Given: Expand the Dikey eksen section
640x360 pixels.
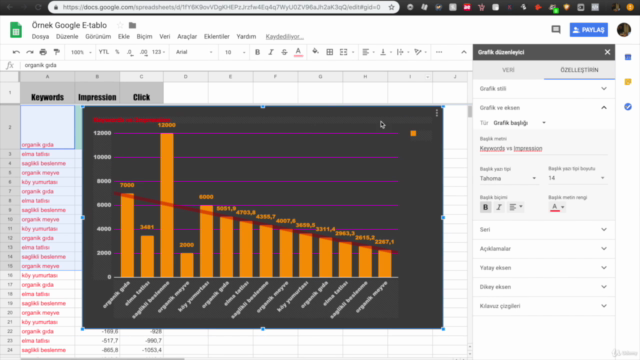Looking at the screenshot, I should point(544,287).
